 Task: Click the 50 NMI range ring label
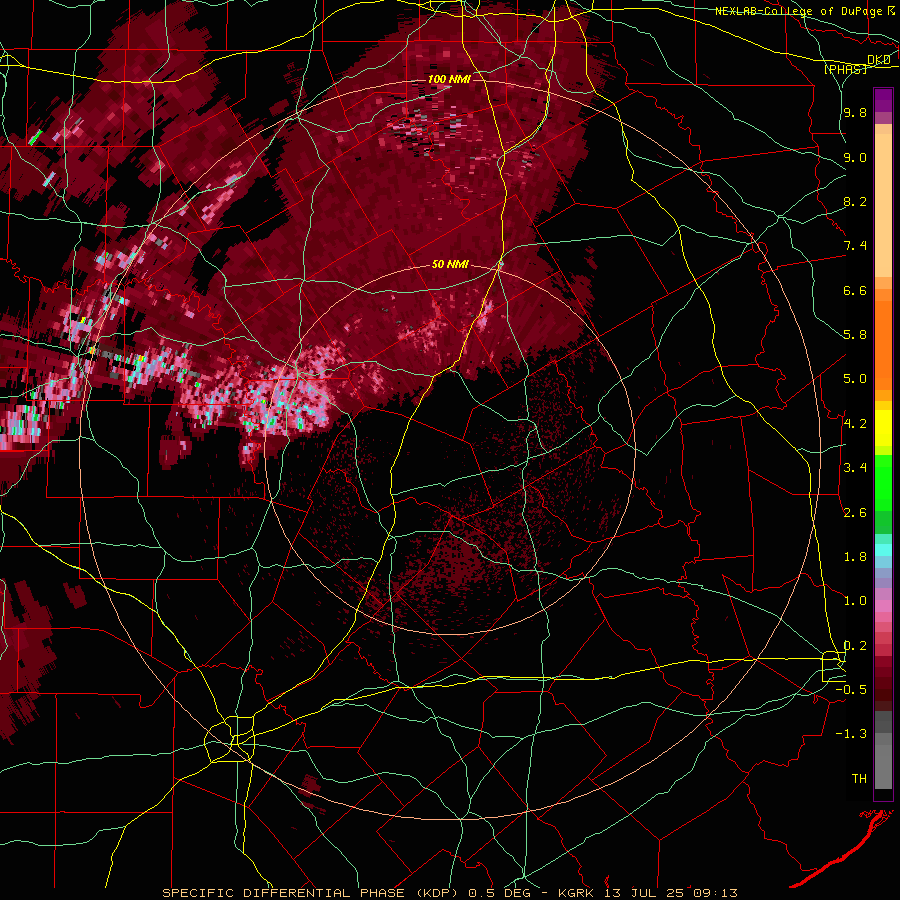(451, 264)
